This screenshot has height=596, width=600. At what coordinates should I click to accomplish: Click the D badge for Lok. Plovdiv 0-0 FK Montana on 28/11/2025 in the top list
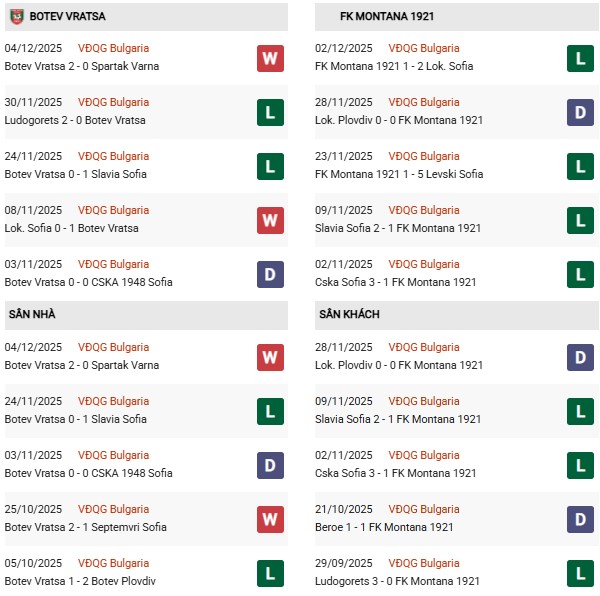pyautogui.click(x=580, y=112)
